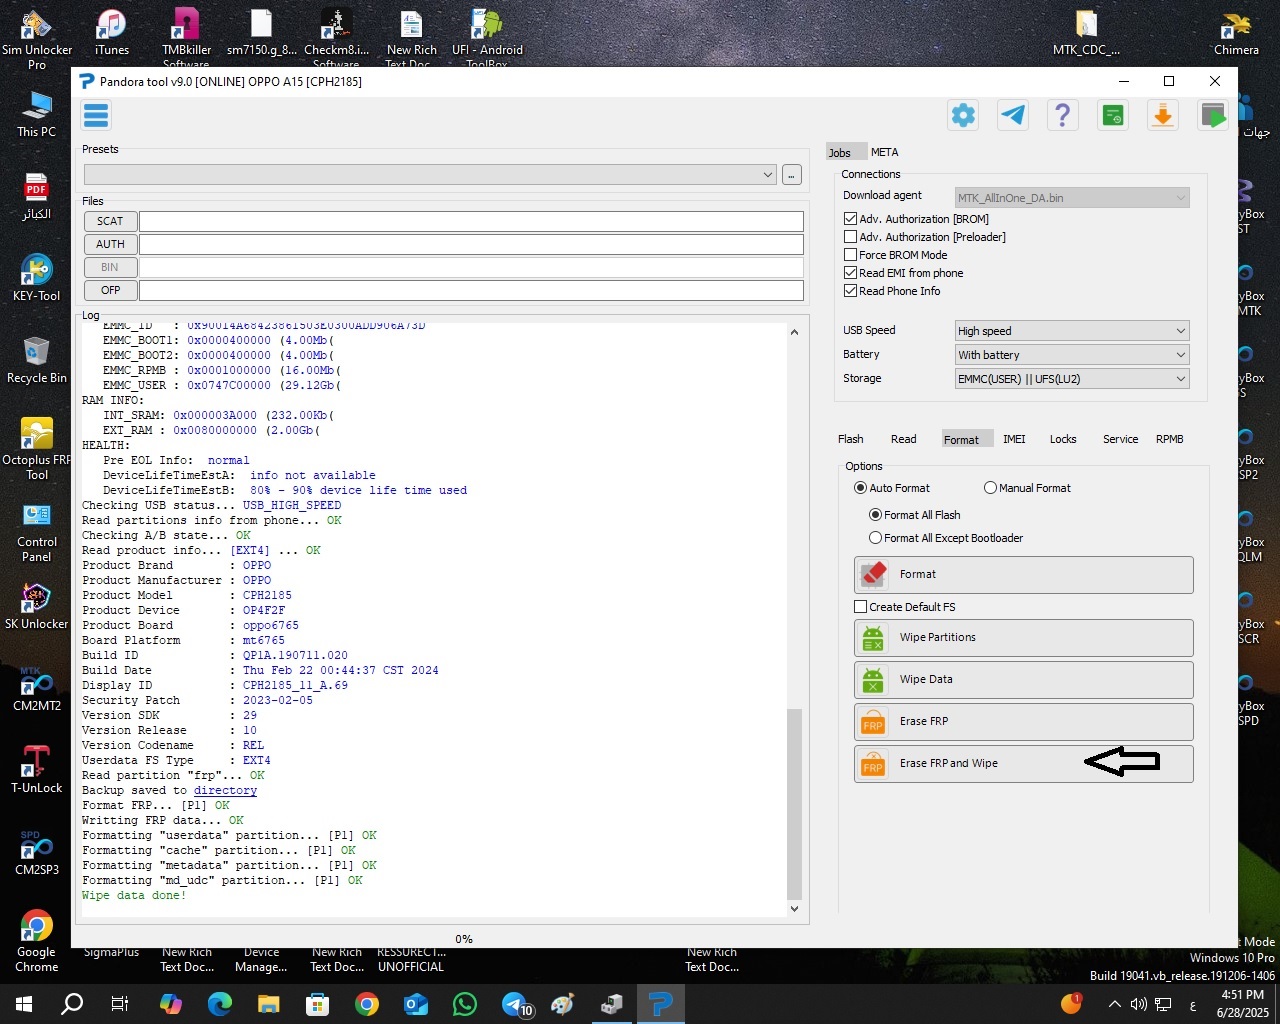Open the backup directory link in log
Viewport: 1280px width, 1024px height.
tap(225, 790)
